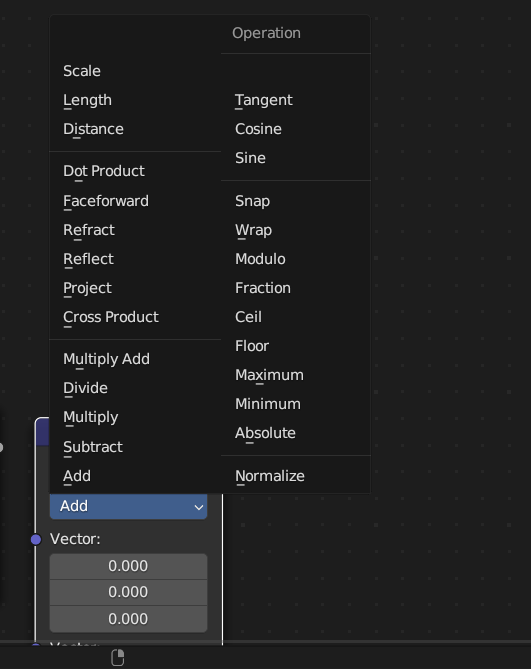The width and height of the screenshot is (531, 669).
Task: Click the first Vector X value field
Action: pyautogui.click(x=128, y=566)
